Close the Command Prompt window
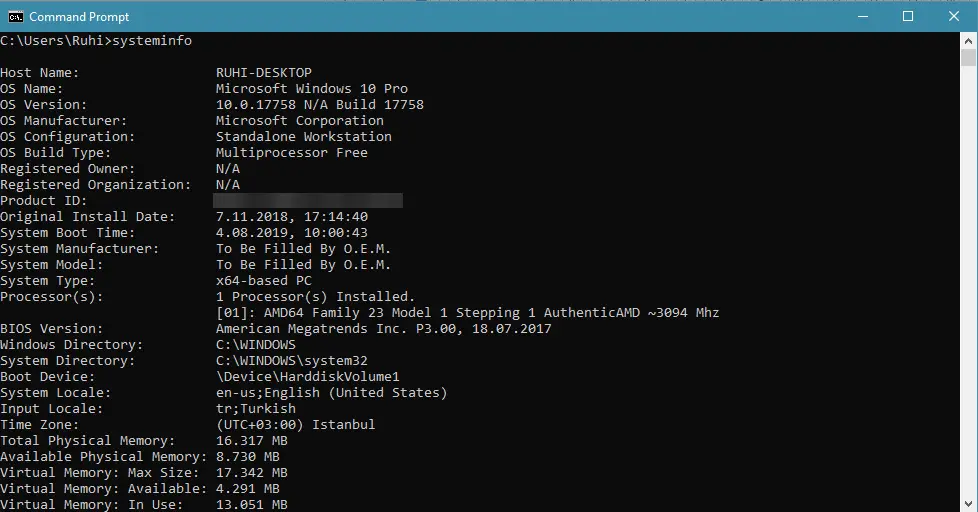Viewport: 978px width, 512px height. point(954,17)
